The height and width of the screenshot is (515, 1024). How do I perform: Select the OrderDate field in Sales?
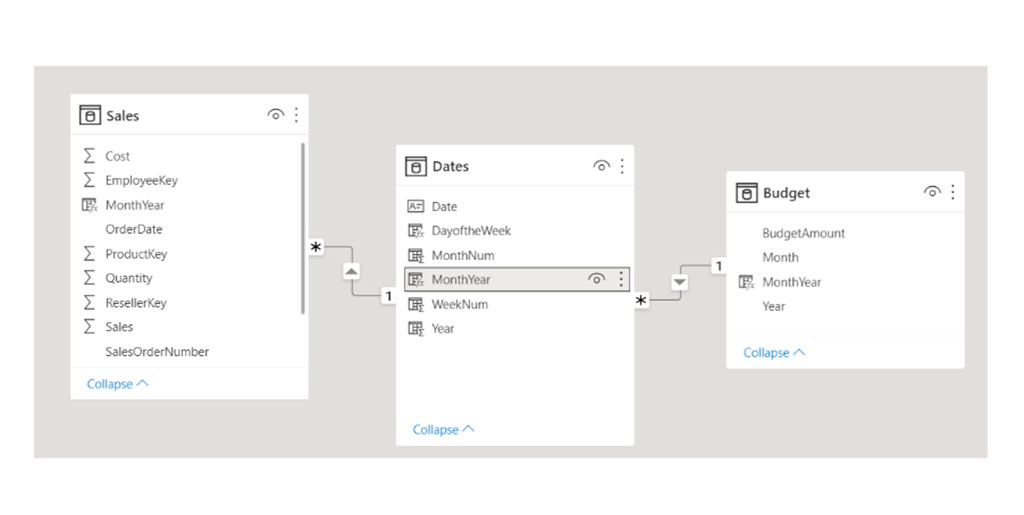(133, 230)
